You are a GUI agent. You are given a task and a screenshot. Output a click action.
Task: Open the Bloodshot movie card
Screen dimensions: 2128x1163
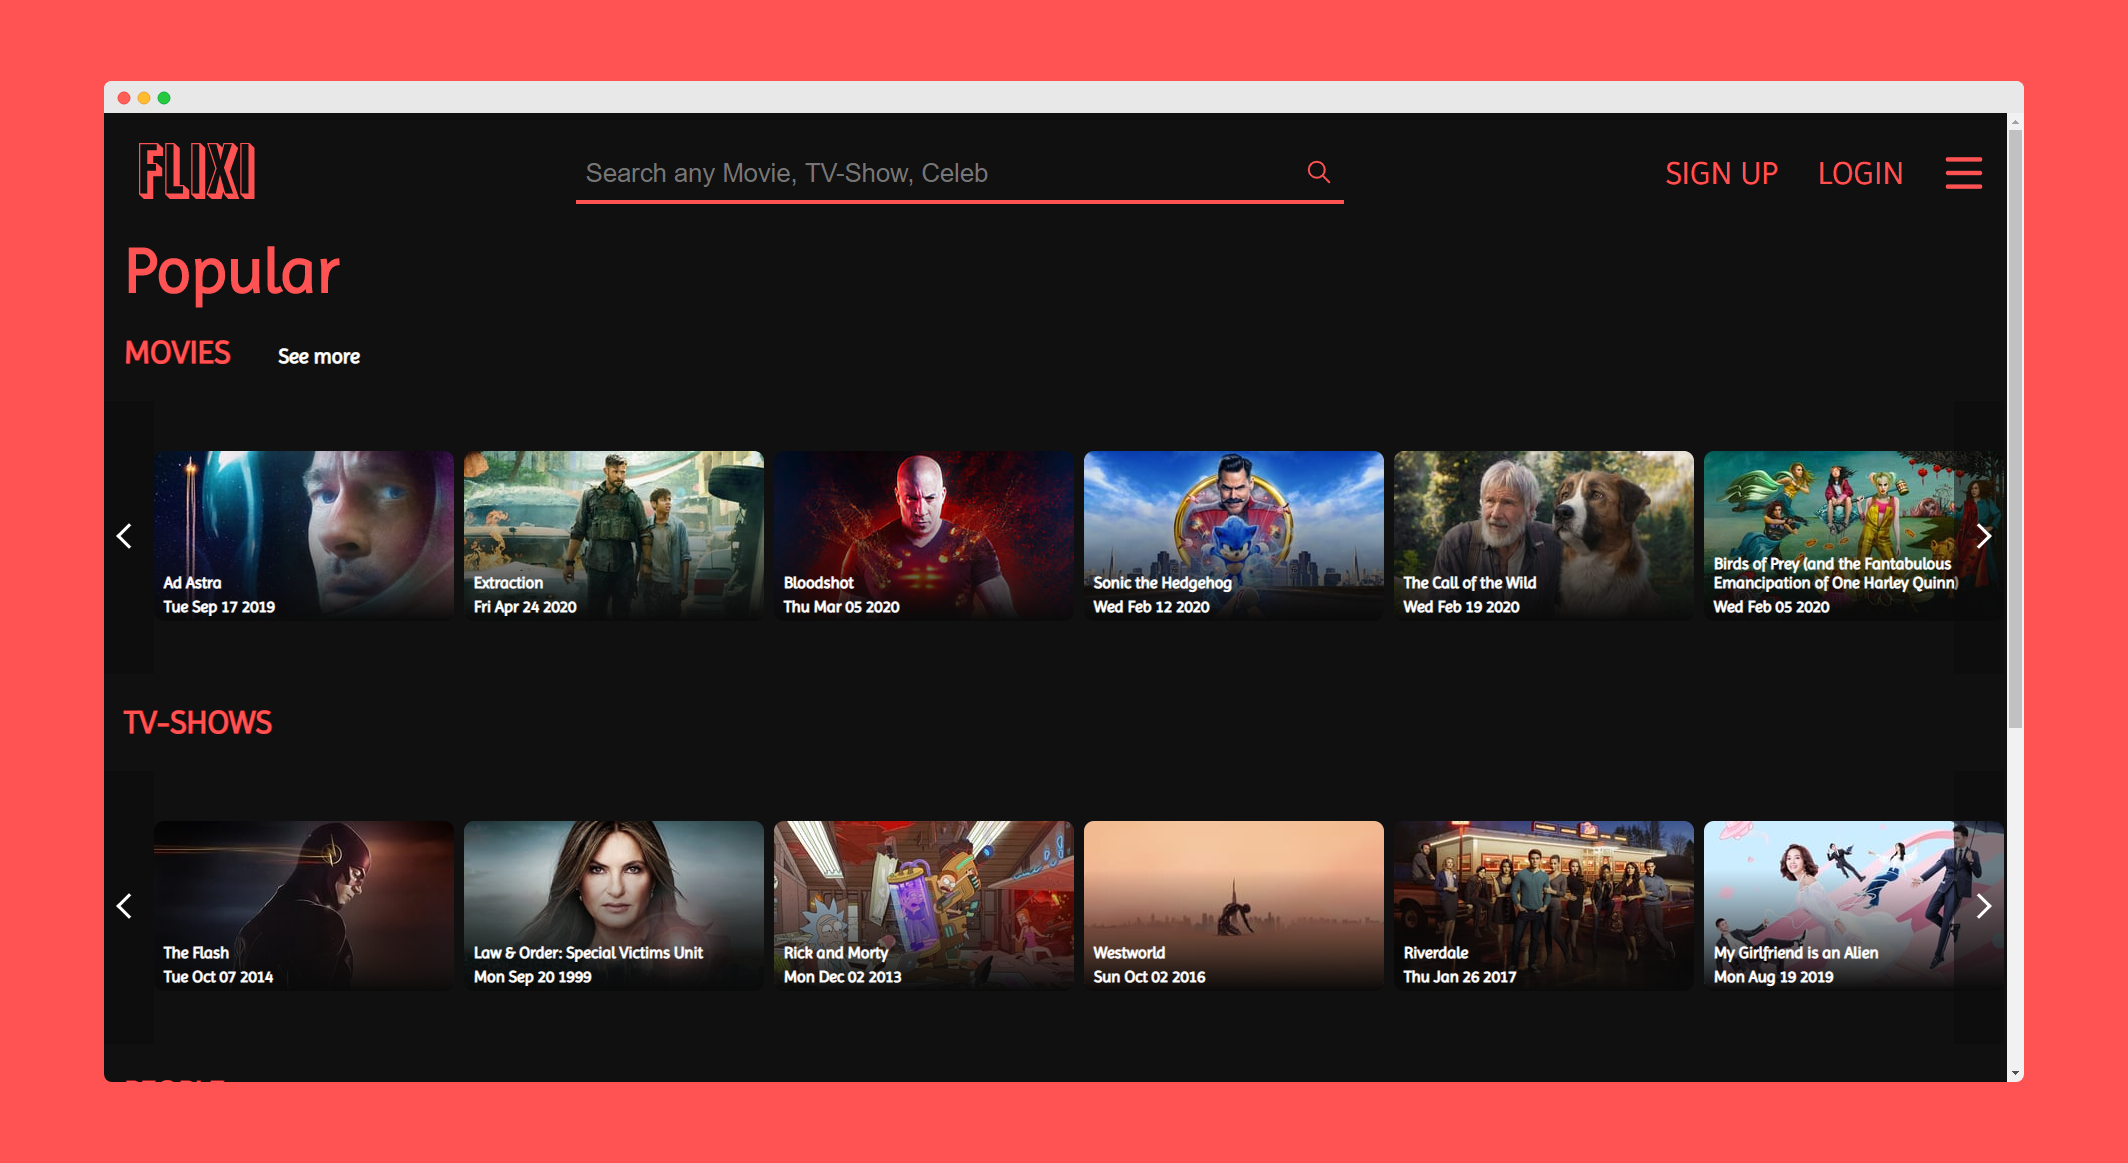click(924, 536)
